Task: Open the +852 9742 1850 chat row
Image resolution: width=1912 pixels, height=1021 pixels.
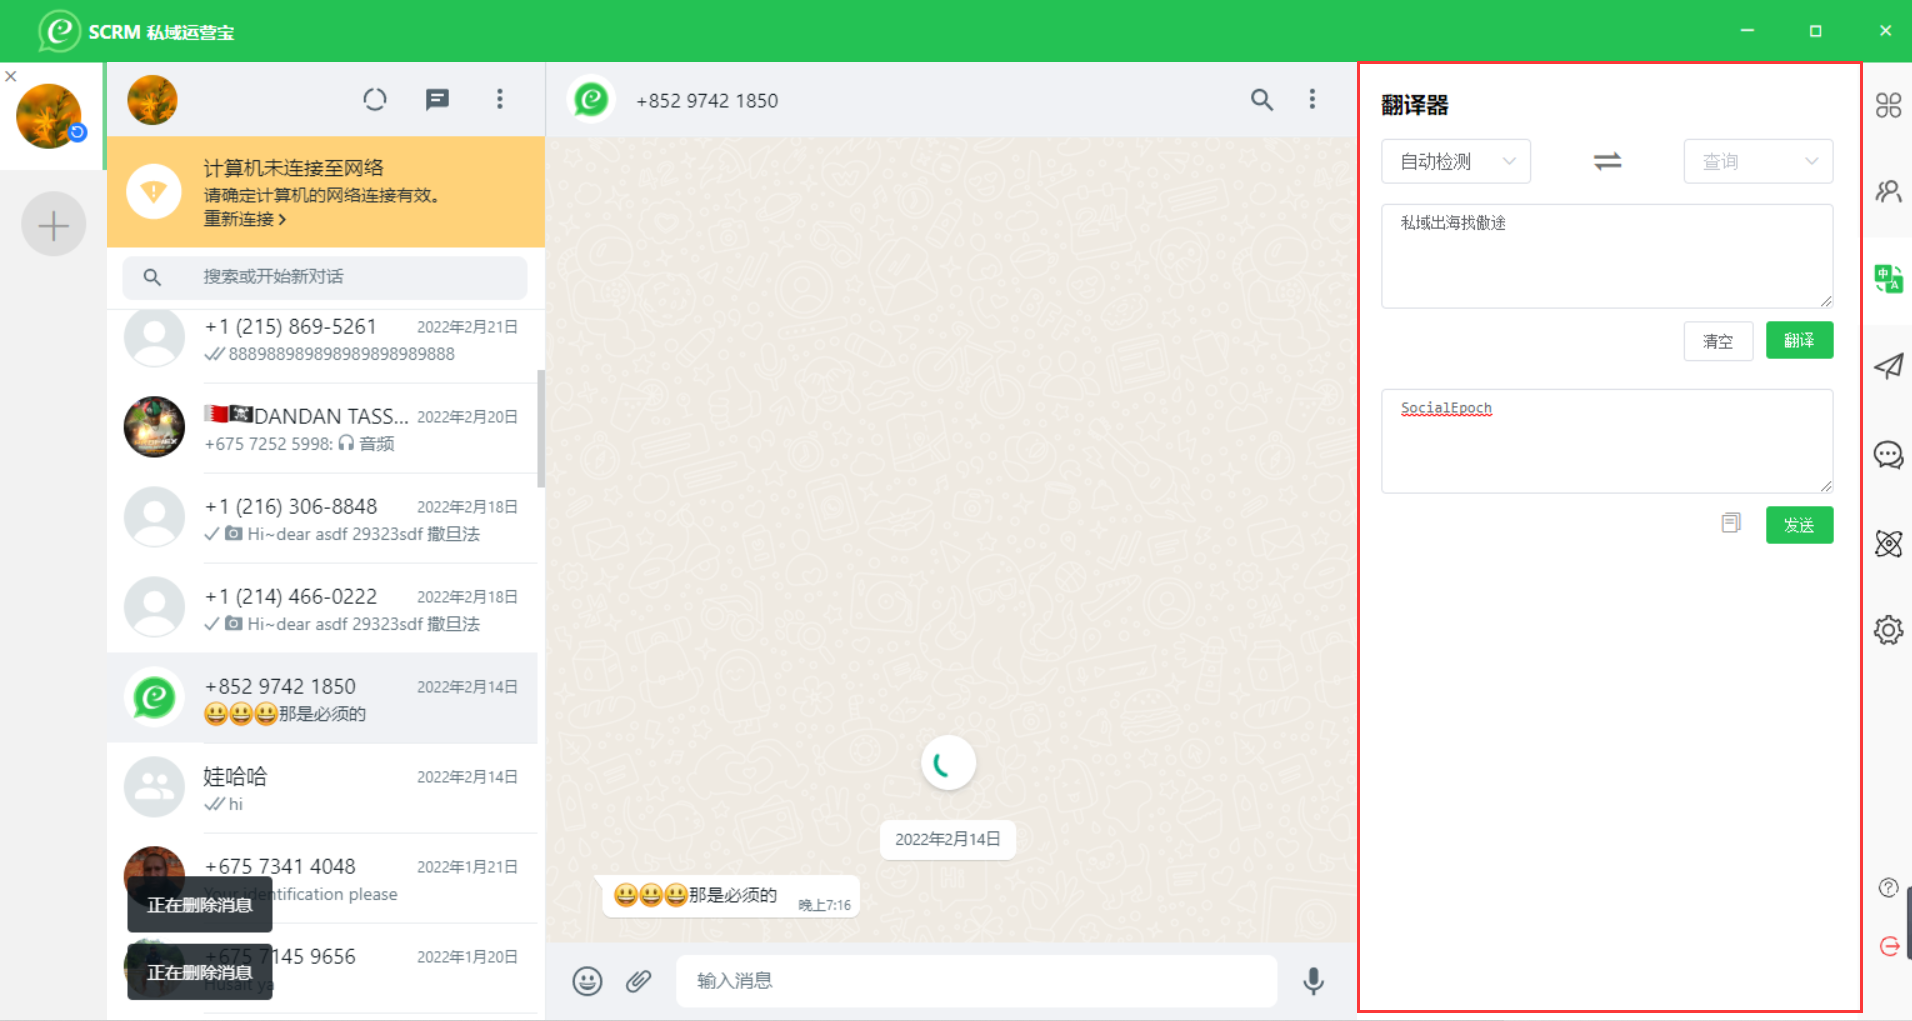Action: tap(322, 699)
